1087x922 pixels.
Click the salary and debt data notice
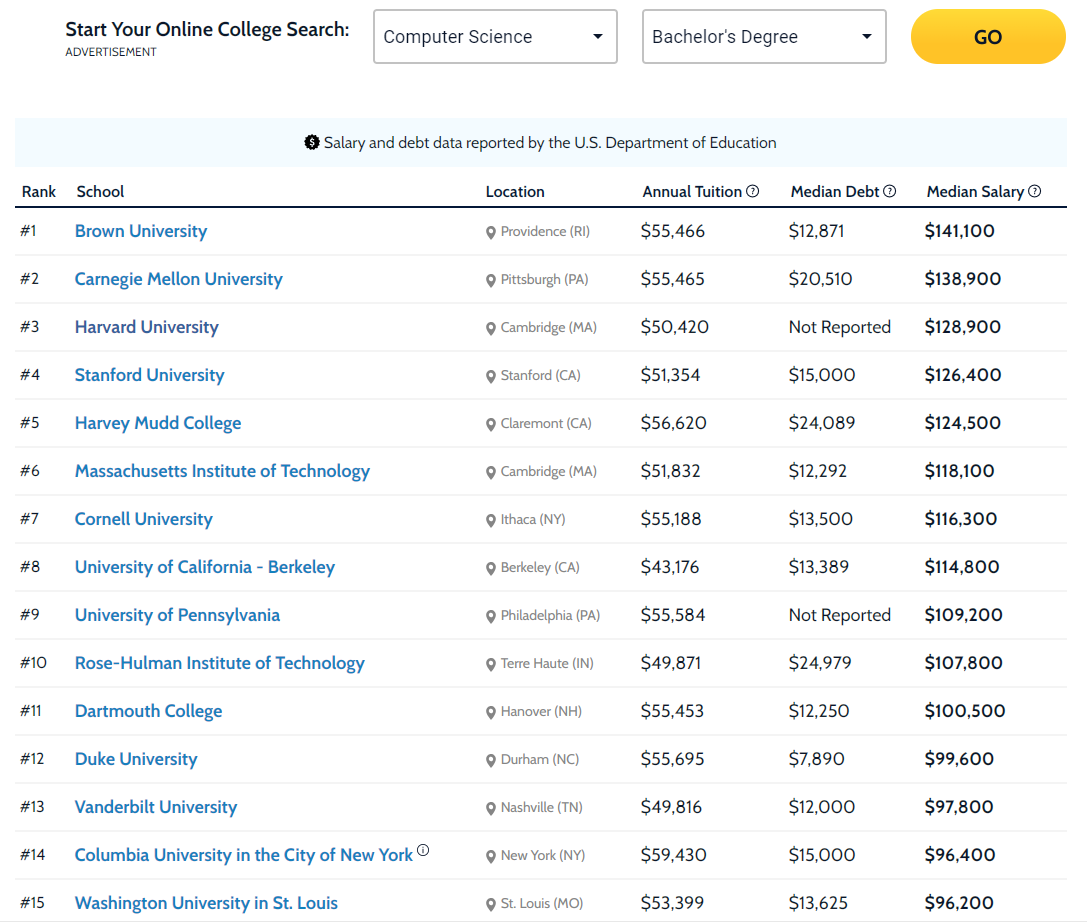click(540, 142)
